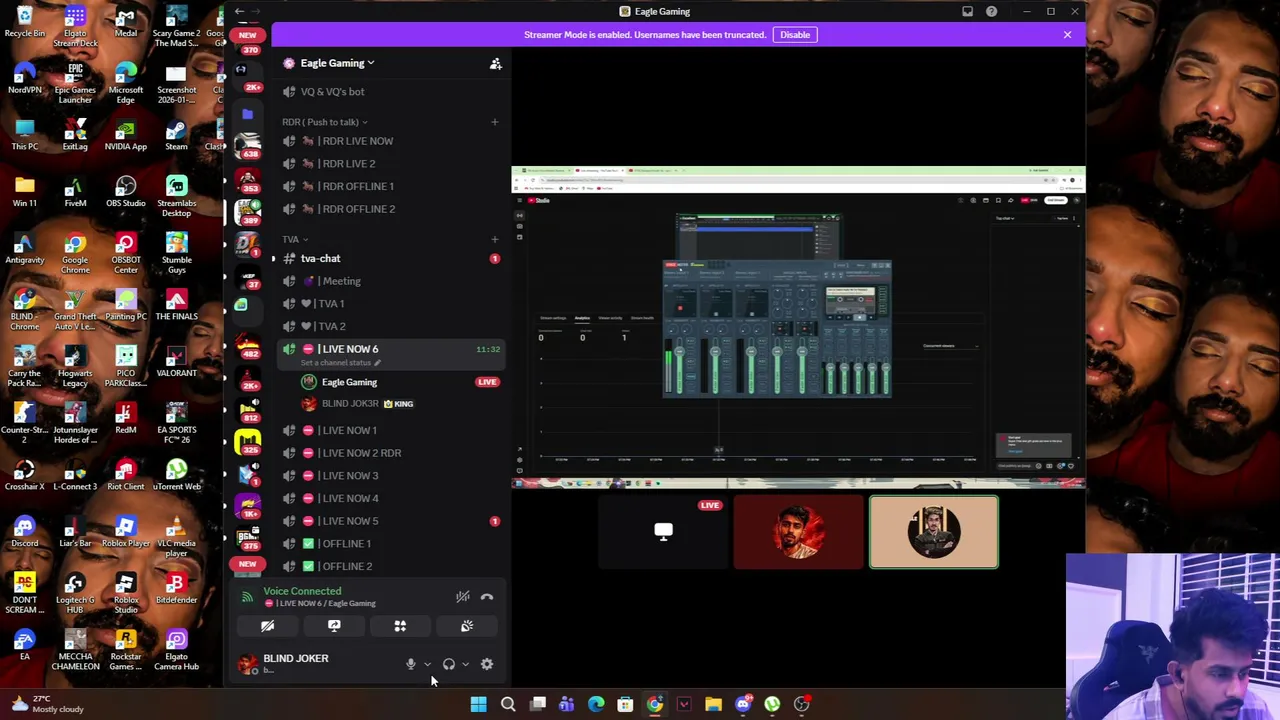Join the OFFLINE 2 voice channel
1280x720 pixels.
(x=391, y=566)
